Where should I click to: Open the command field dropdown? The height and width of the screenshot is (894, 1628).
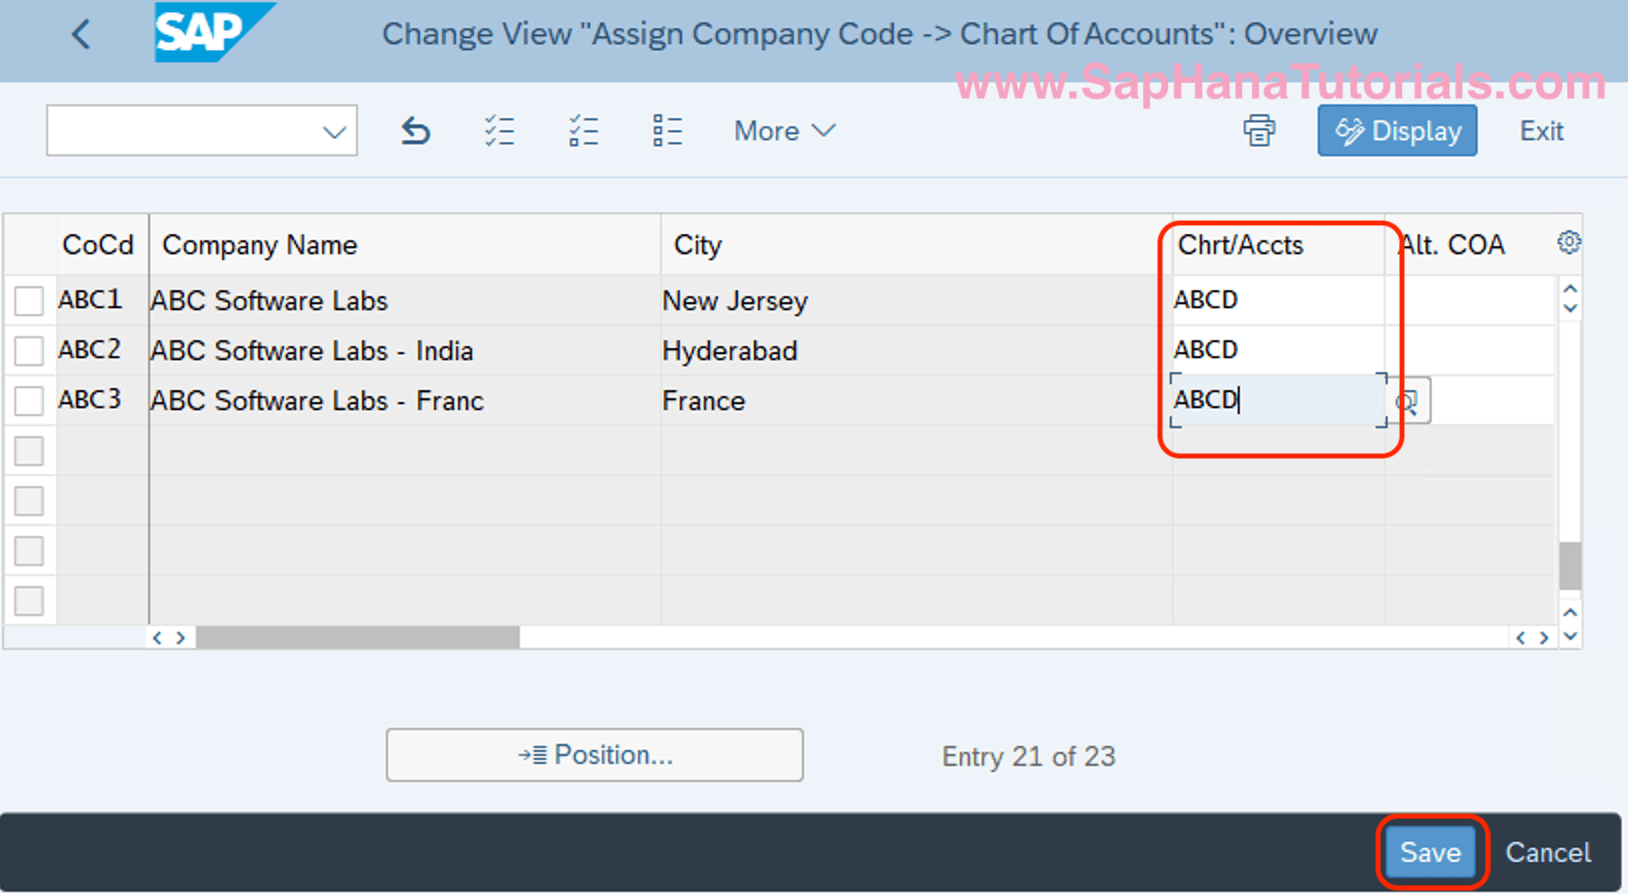click(x=334, y=131)
